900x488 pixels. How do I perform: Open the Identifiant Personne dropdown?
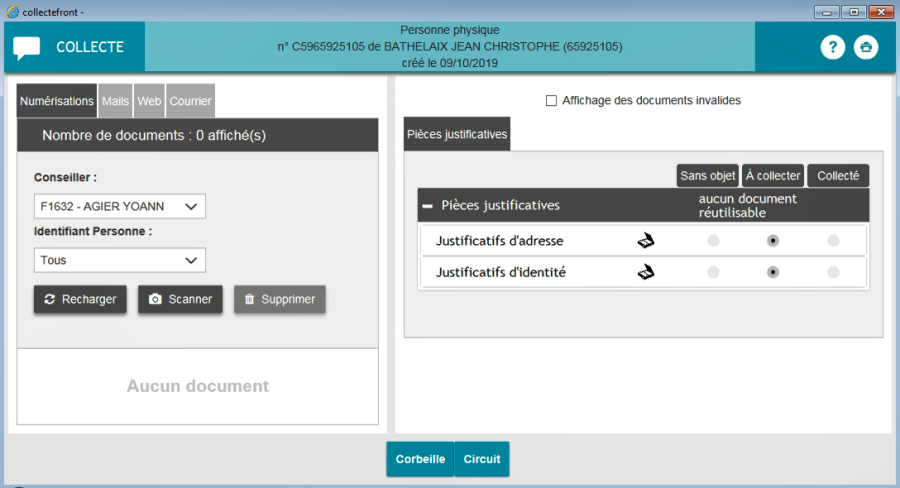tap(119, 260)
